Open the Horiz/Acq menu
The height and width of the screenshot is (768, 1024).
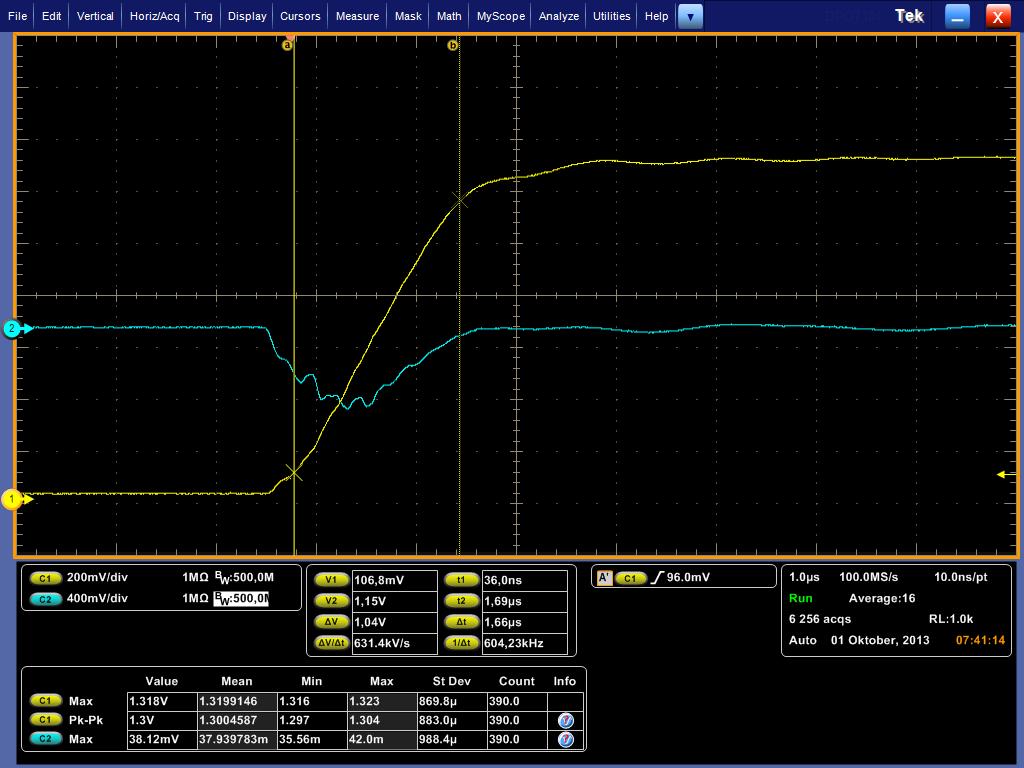pos(155,16)
